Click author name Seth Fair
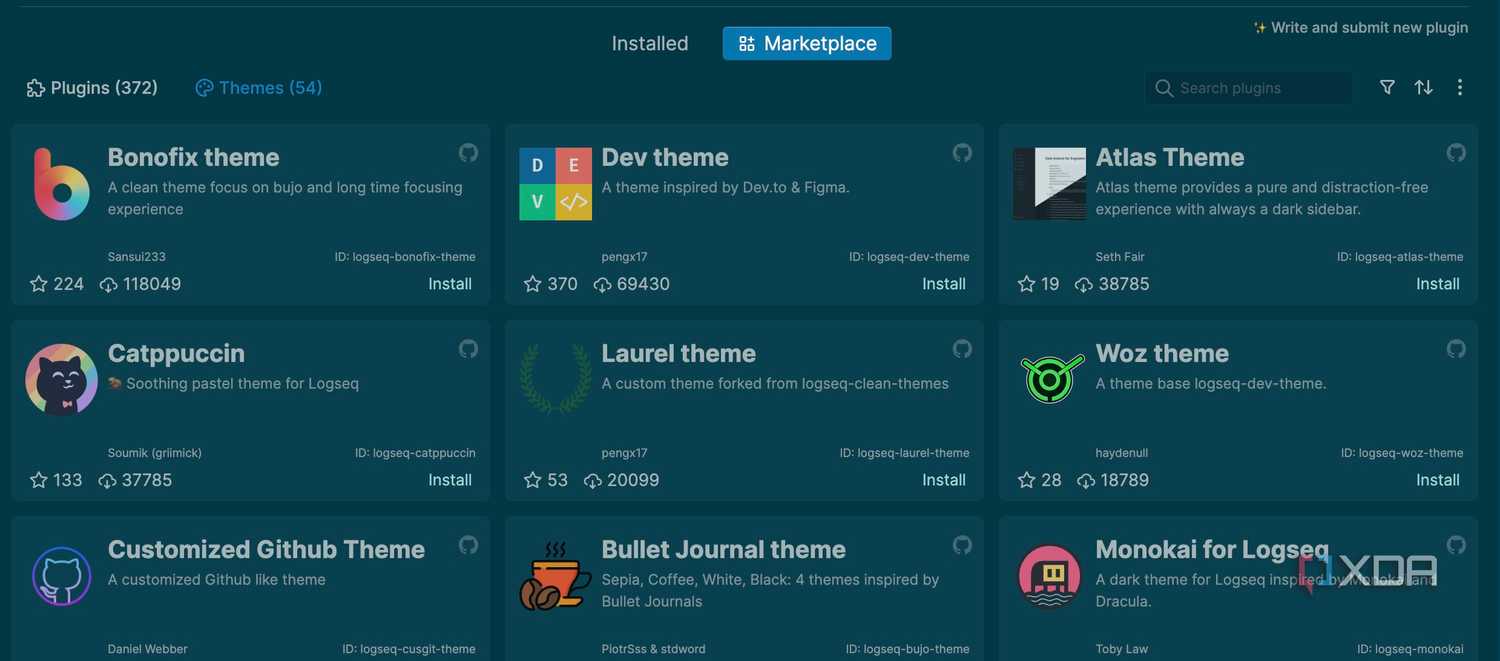 [x=1120, y=257]
